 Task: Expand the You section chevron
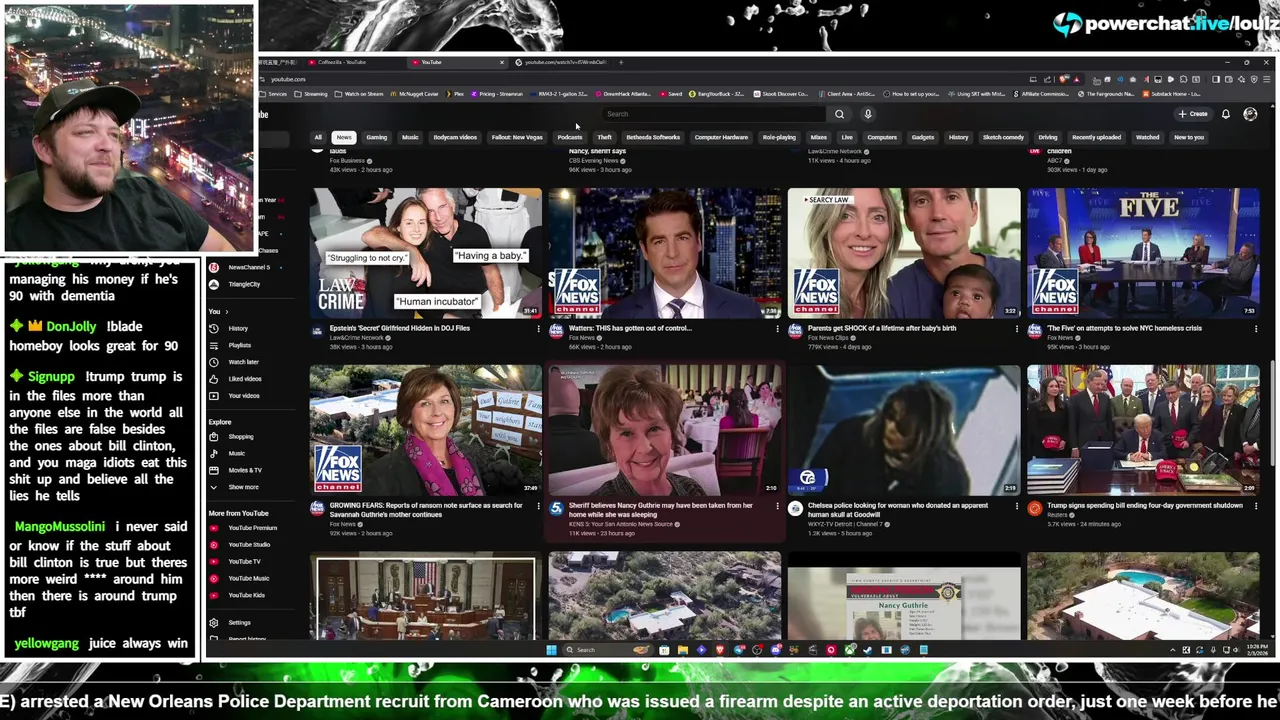pos(226,312)
